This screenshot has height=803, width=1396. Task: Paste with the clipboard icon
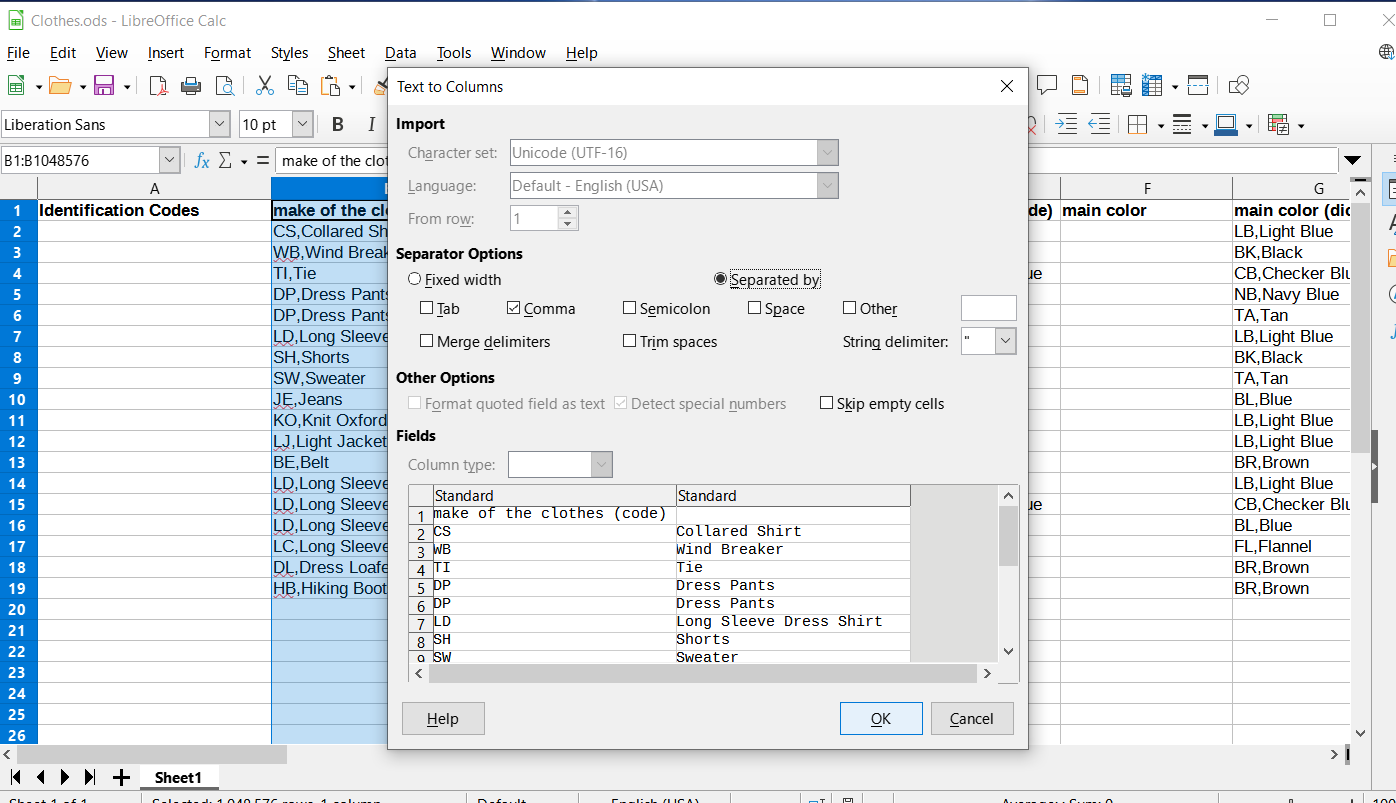(x=330, y=86)
